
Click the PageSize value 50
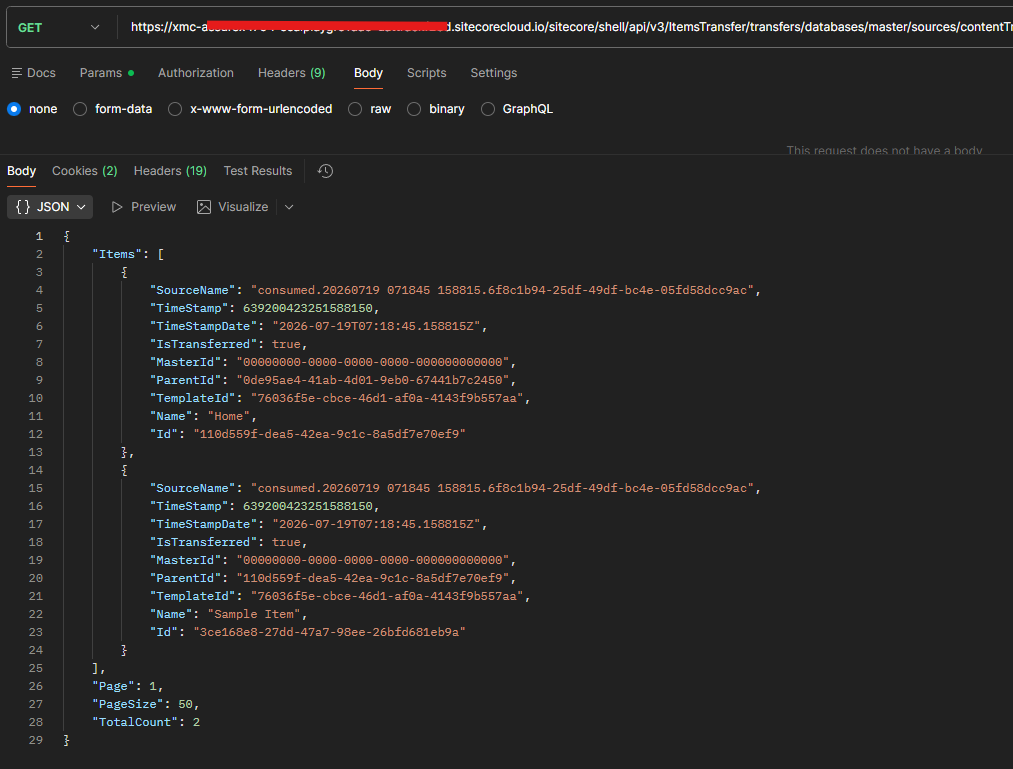[x=185, y=704]
